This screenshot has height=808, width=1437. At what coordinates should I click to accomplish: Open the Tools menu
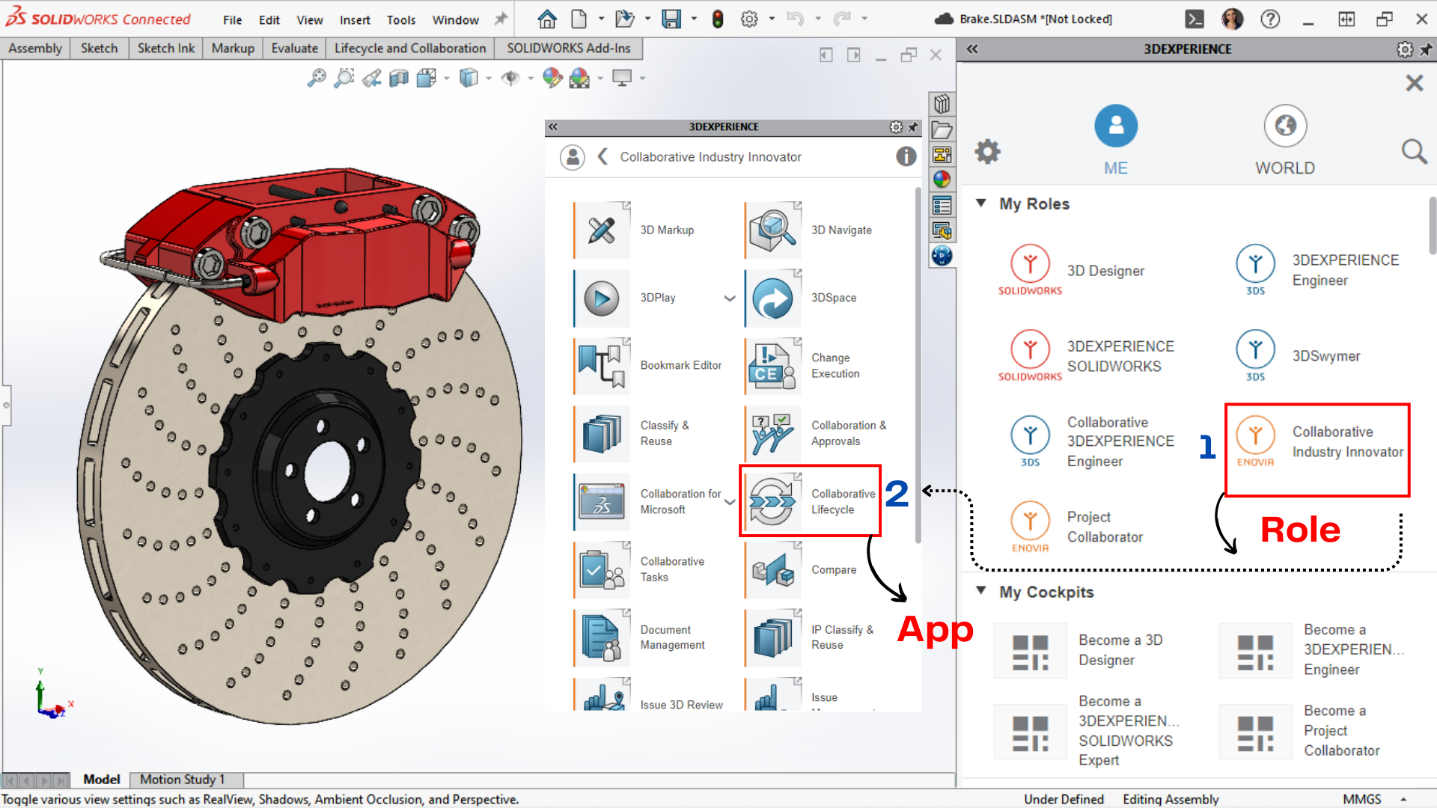[401, 20]
